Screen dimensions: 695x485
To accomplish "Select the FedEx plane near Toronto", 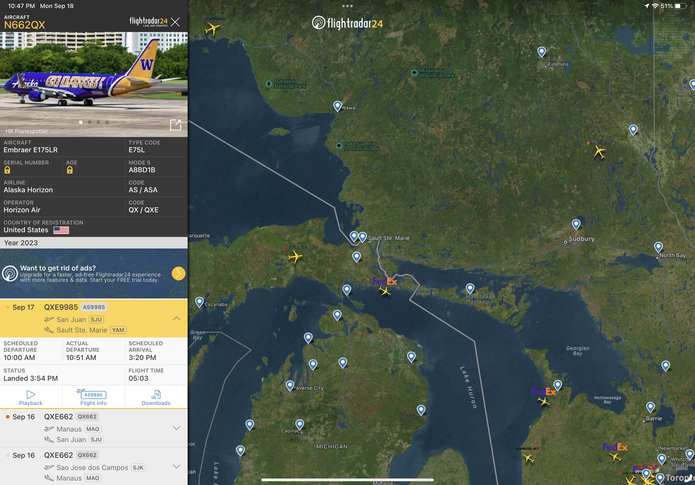I will 615,457.
